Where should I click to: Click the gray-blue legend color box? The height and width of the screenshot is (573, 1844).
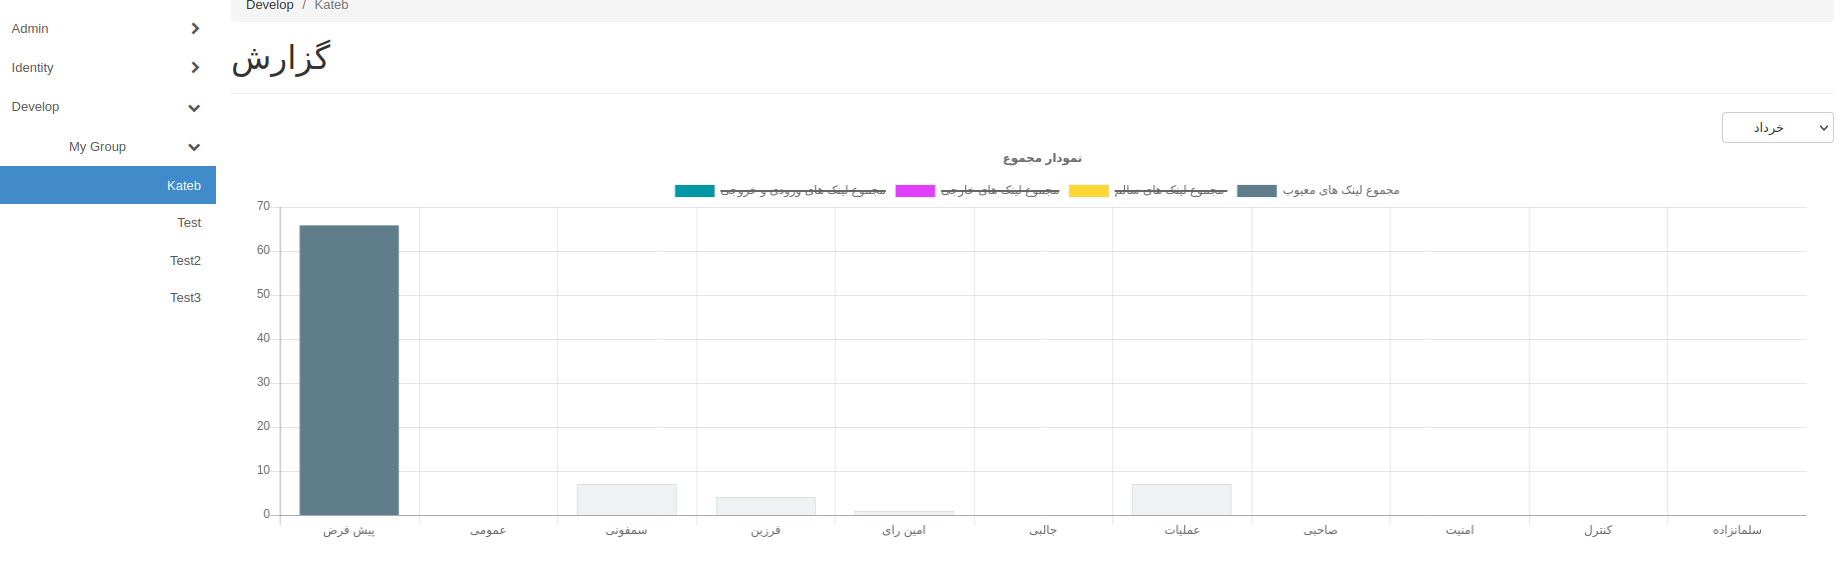tap(1257, 191)
